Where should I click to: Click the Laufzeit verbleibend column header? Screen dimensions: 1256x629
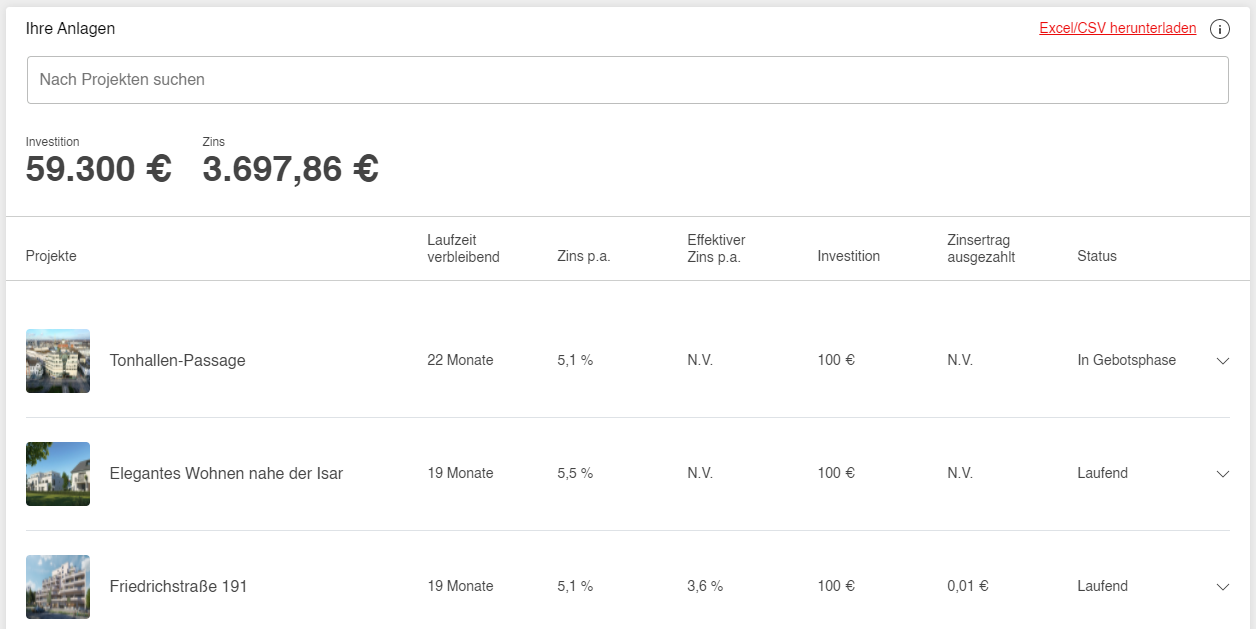[463, 248]
